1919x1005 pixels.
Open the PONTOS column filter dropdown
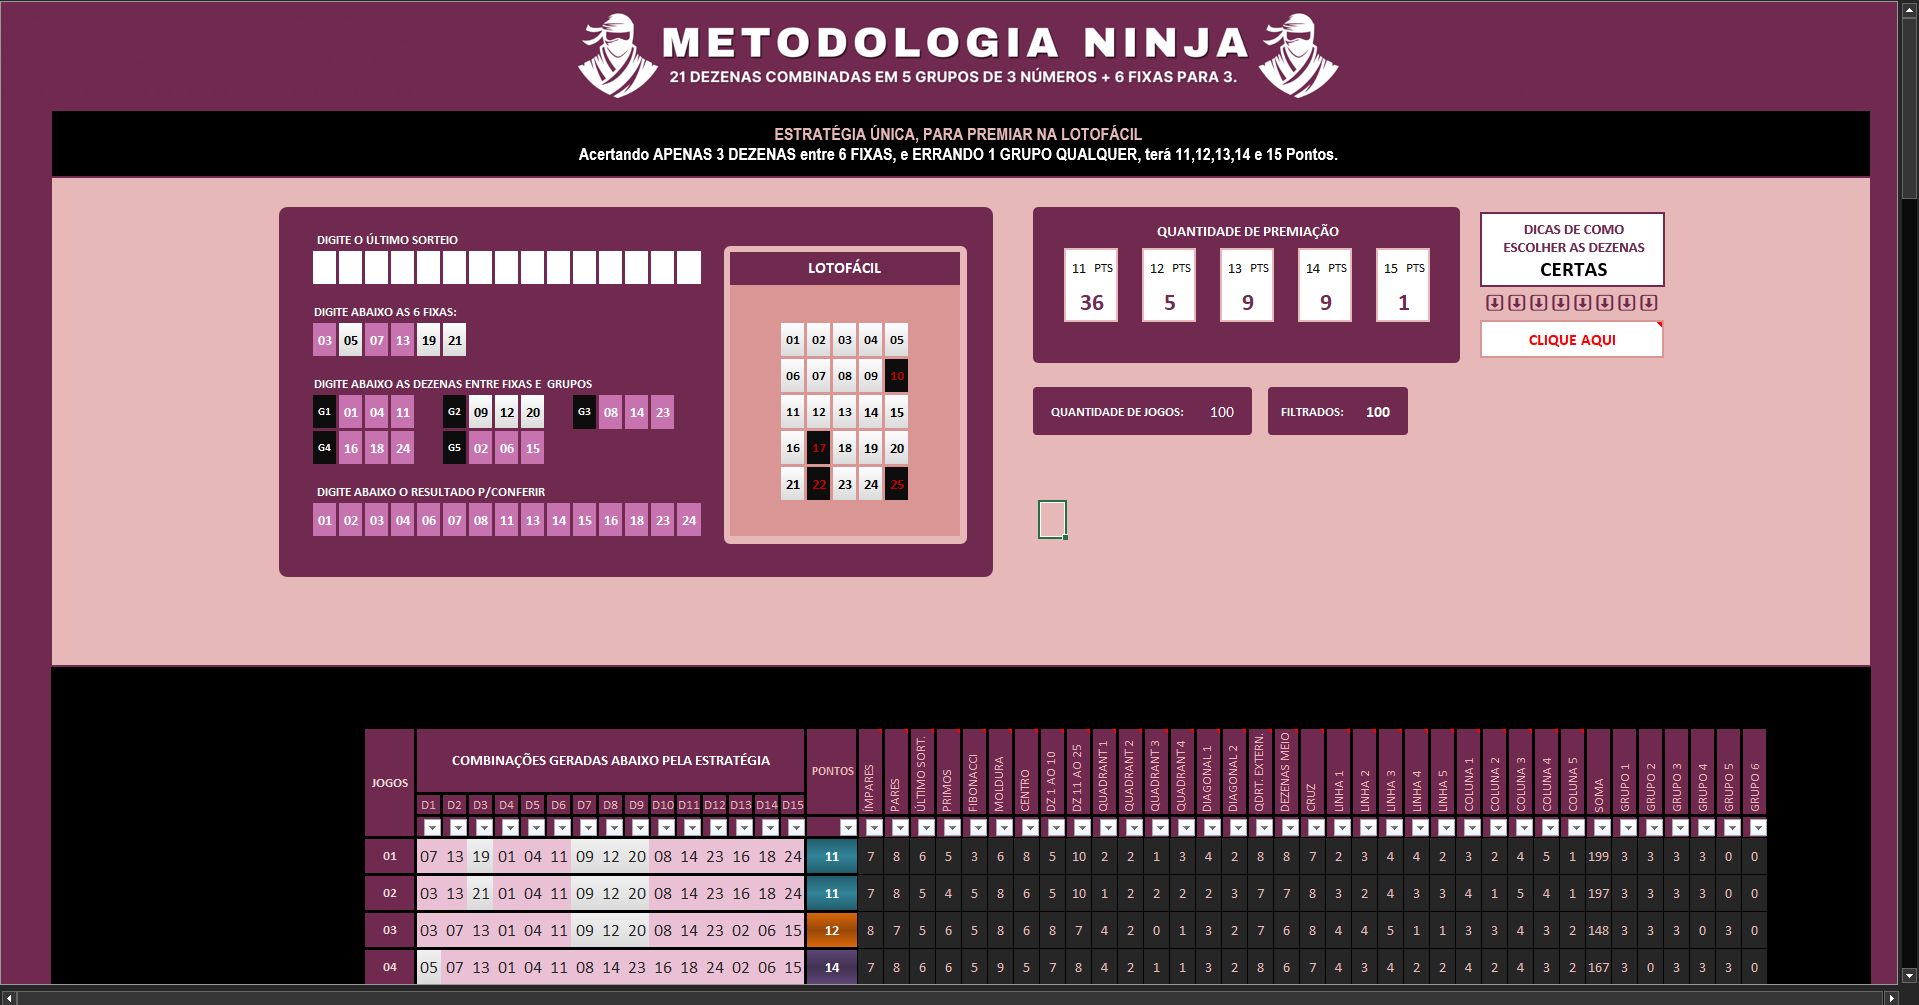point(848,828)
